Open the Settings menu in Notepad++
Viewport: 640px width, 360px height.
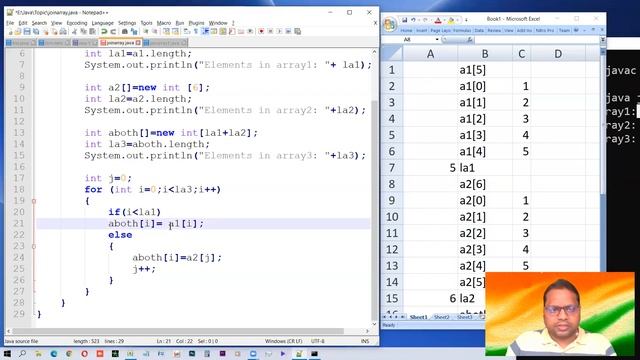[127, 23]
